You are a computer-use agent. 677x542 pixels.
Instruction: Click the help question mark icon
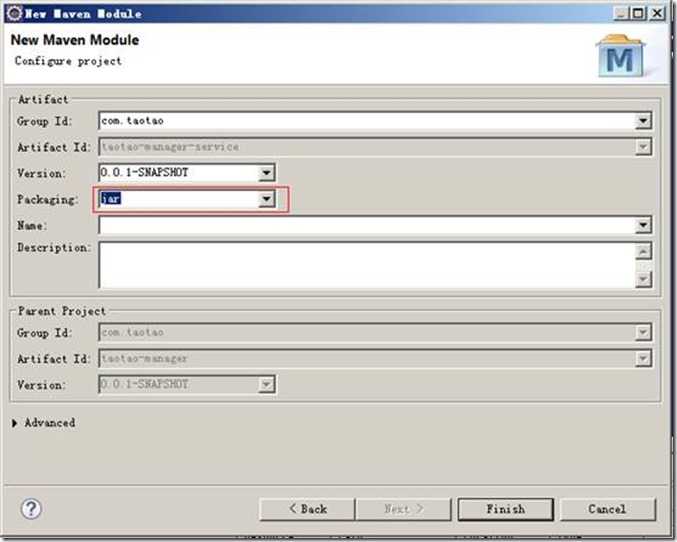[x=31, y=509]
